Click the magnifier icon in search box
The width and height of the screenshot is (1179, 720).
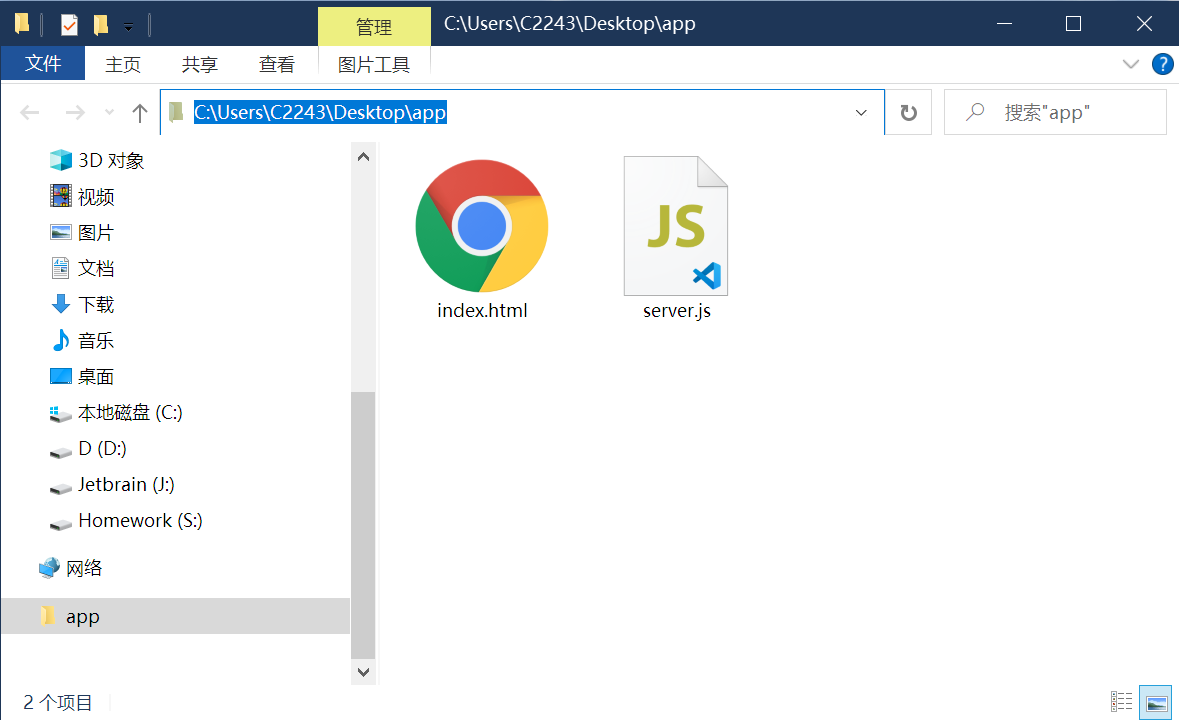click(975, 112)
